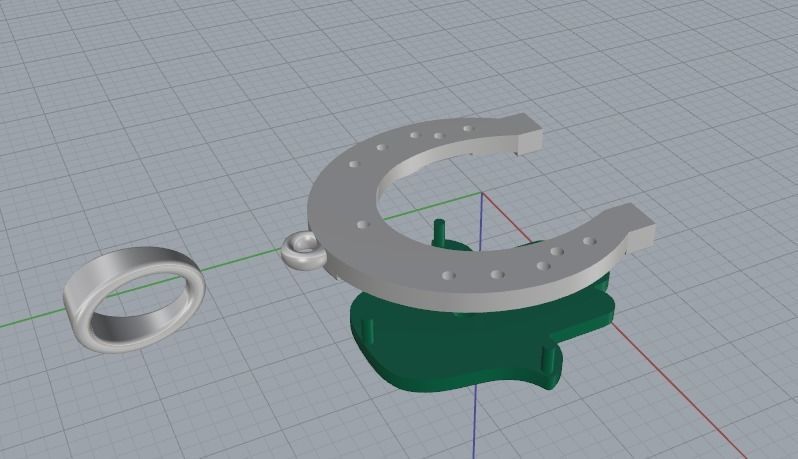Select the silver ring band object
The height and width of the screenshot is (459, 798).
click(x=135, y=300)
